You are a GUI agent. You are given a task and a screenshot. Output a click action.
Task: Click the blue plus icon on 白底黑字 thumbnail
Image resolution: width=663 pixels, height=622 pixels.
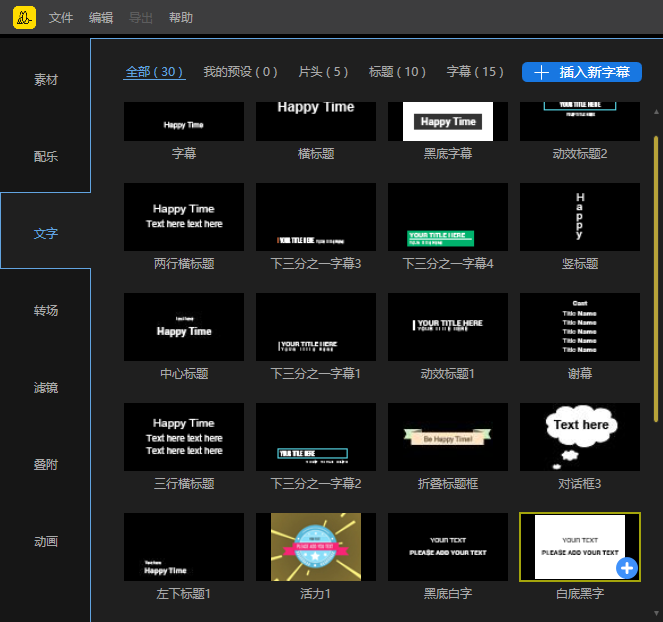(x=627, y=568)
